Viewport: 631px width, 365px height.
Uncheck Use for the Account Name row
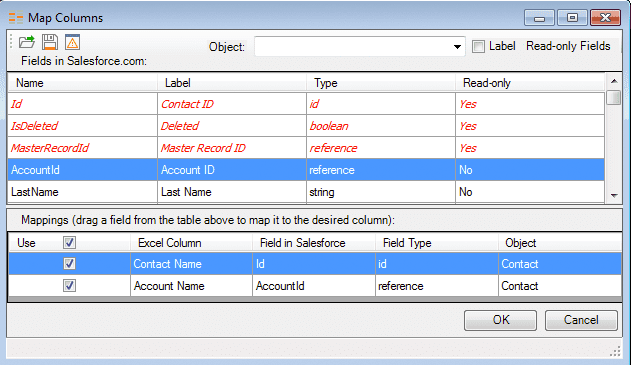[69, 286]
